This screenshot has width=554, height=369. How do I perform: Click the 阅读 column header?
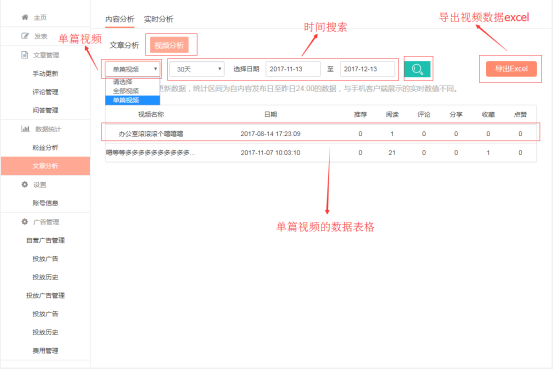pyautogui.click(x=392, y=114)
